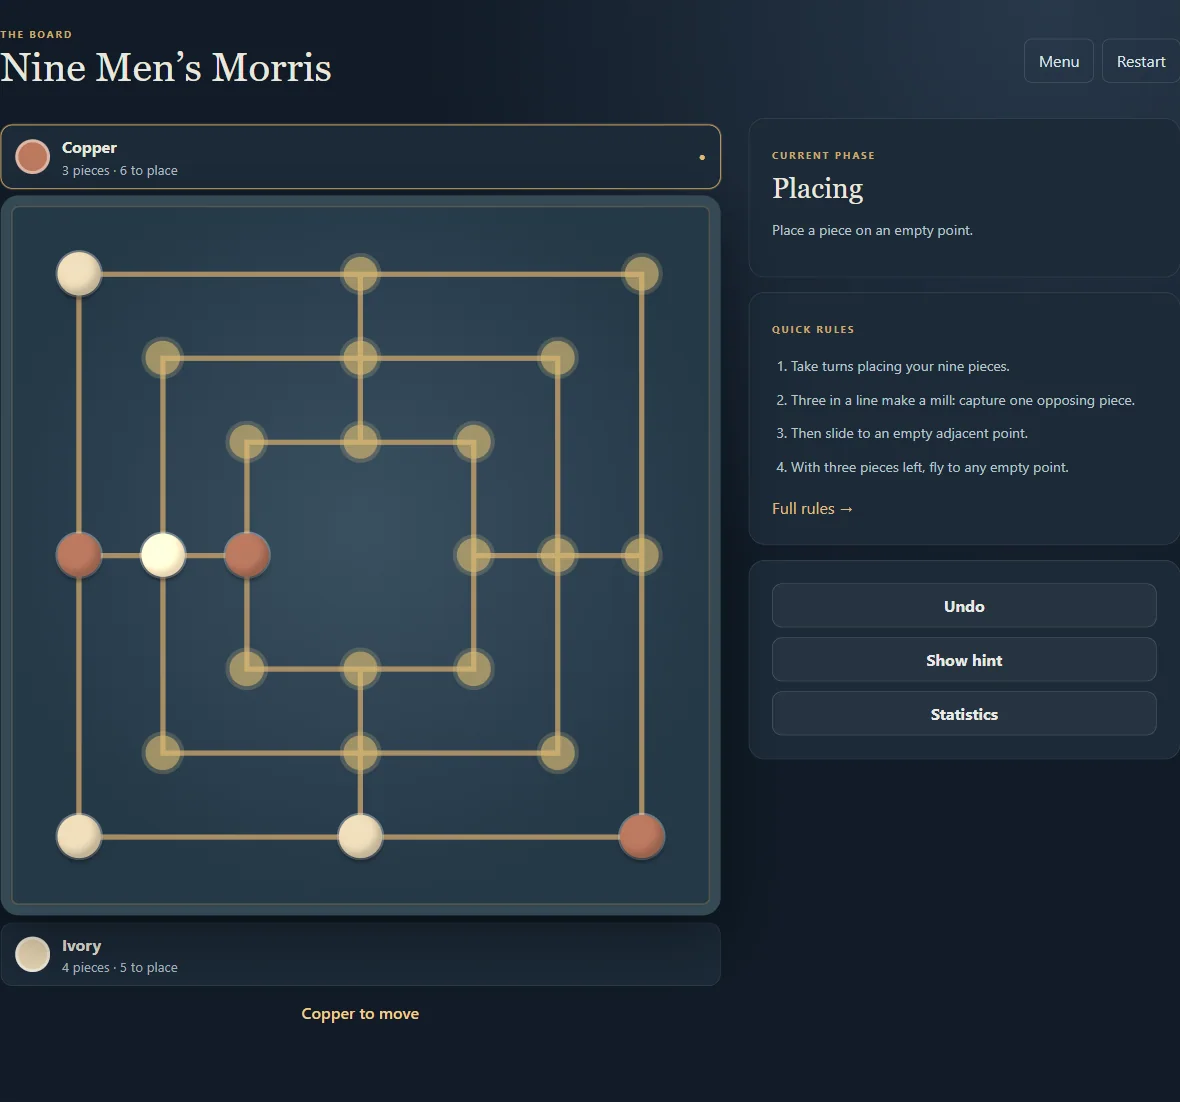Click rule 'Then slide to an empty adjacent point.'
The height and width of the screenshot is (1102, 1180).
[909, 434]
